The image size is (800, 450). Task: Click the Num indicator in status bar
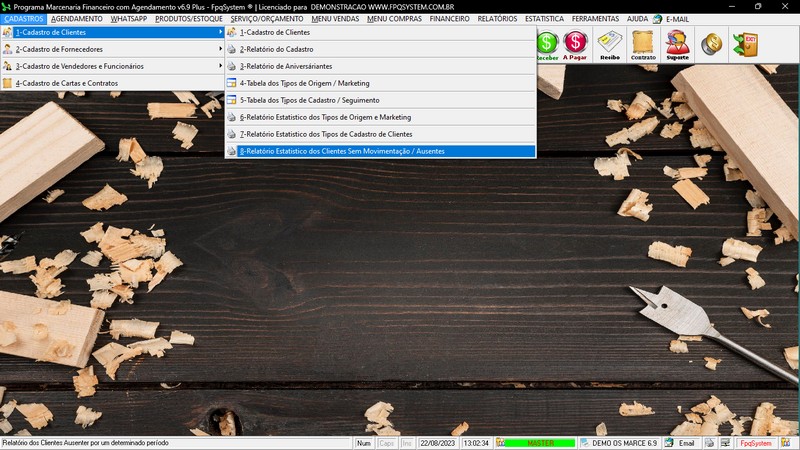coord(364,443)
